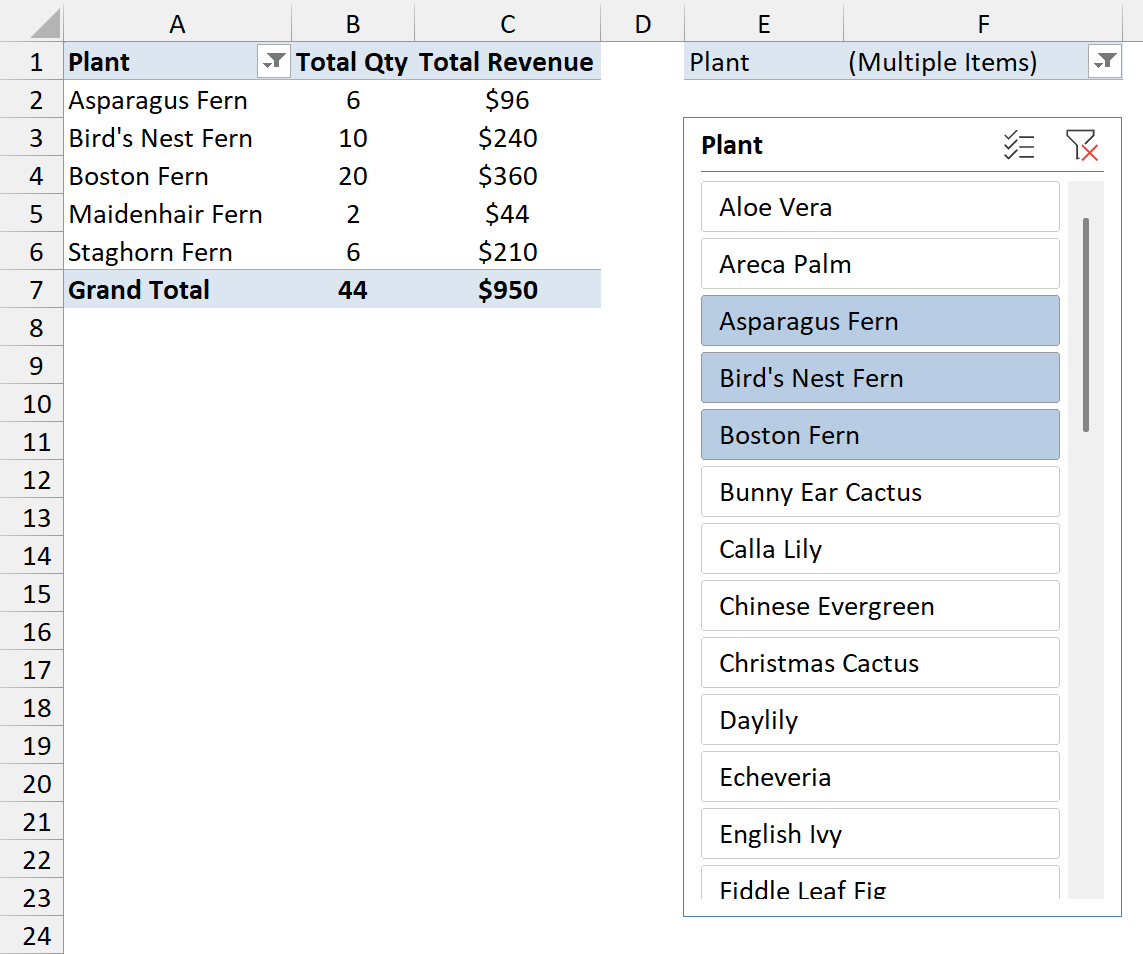Click the quantity 20 cell for Boston Fern
The image size is (1143, 954).
(x=353, y=176)
